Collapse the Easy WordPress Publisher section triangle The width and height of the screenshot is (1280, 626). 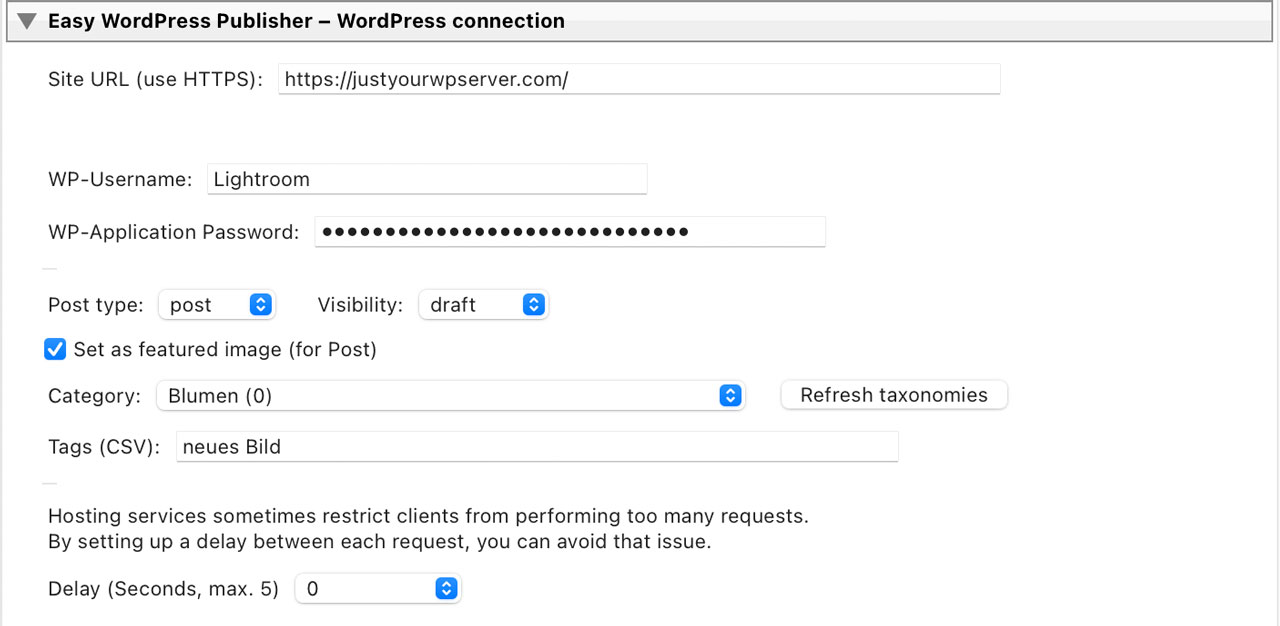(x=27, y=21)
